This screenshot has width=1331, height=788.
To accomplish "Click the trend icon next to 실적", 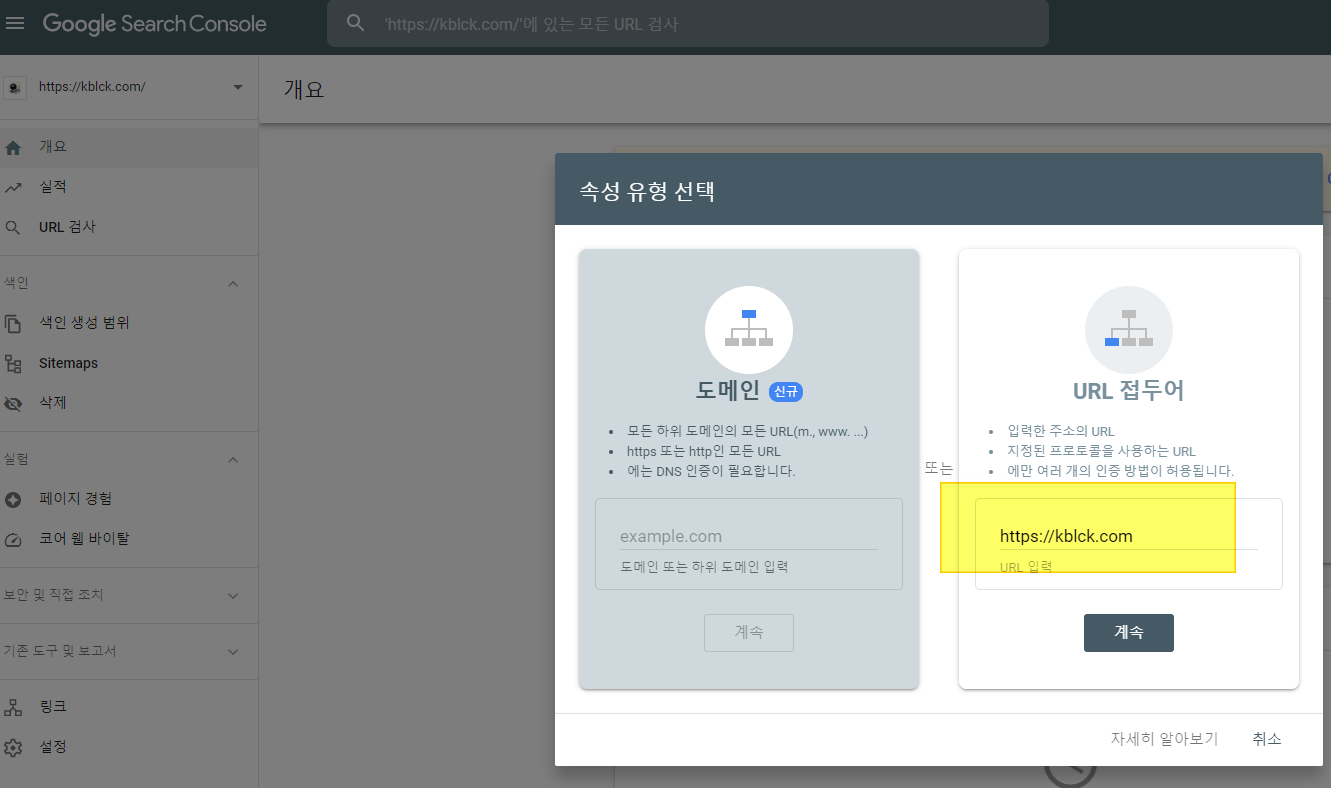I will point(13,187).
